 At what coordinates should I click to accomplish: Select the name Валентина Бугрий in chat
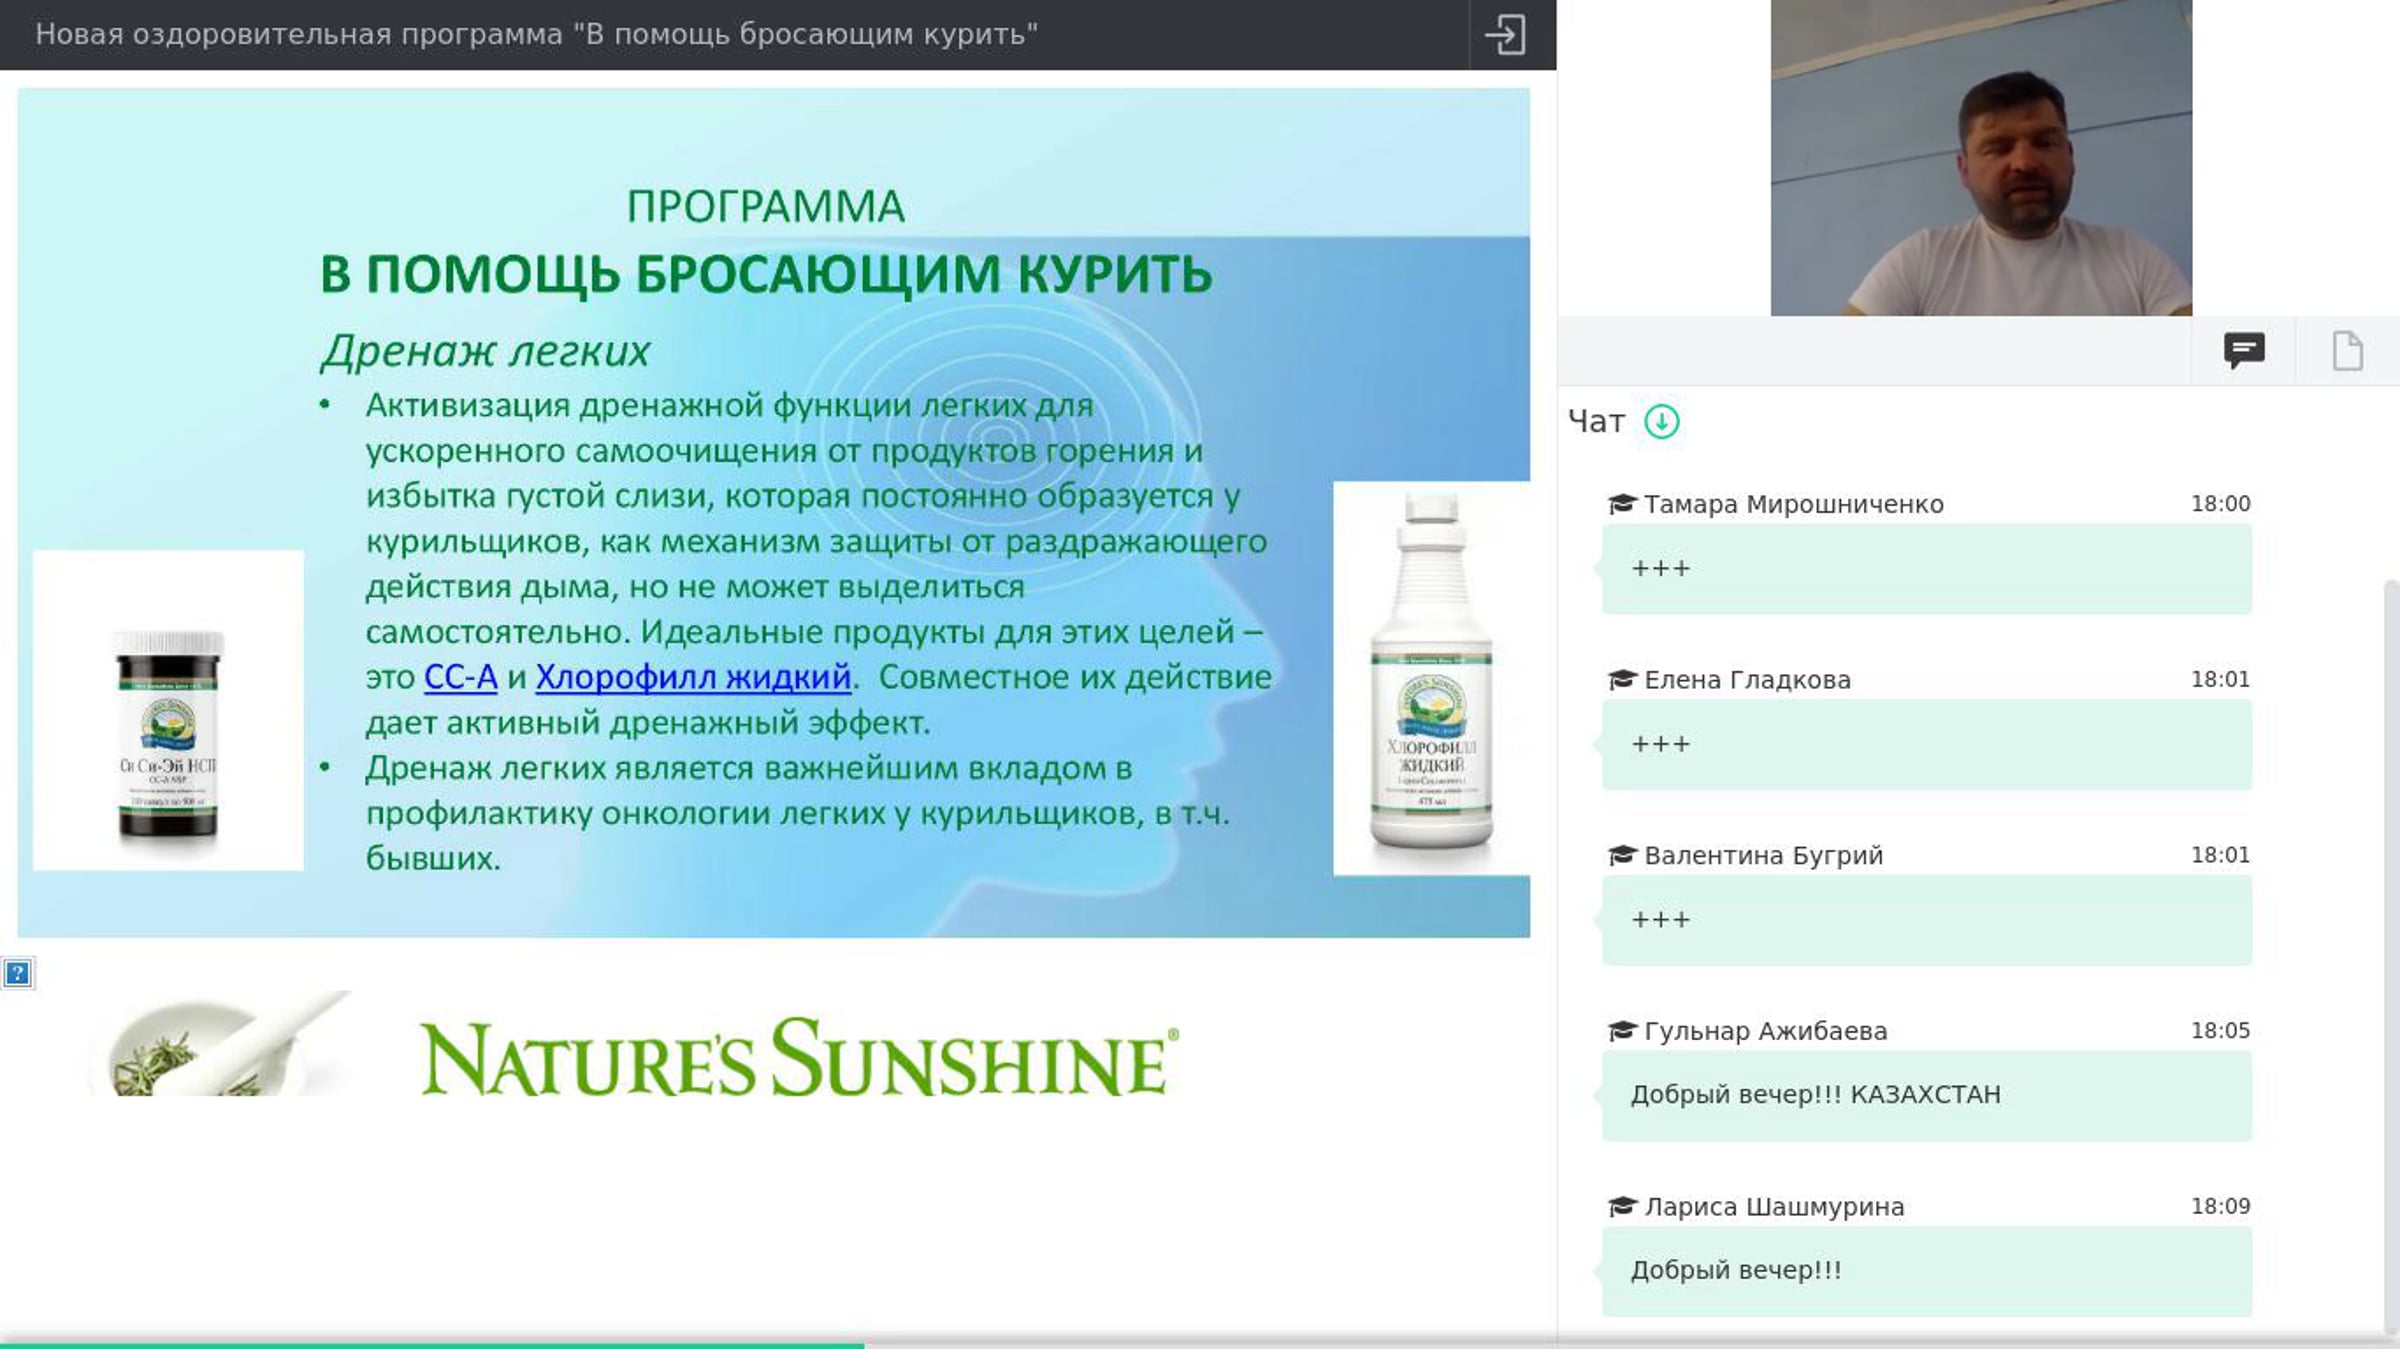coord(1763,856)
